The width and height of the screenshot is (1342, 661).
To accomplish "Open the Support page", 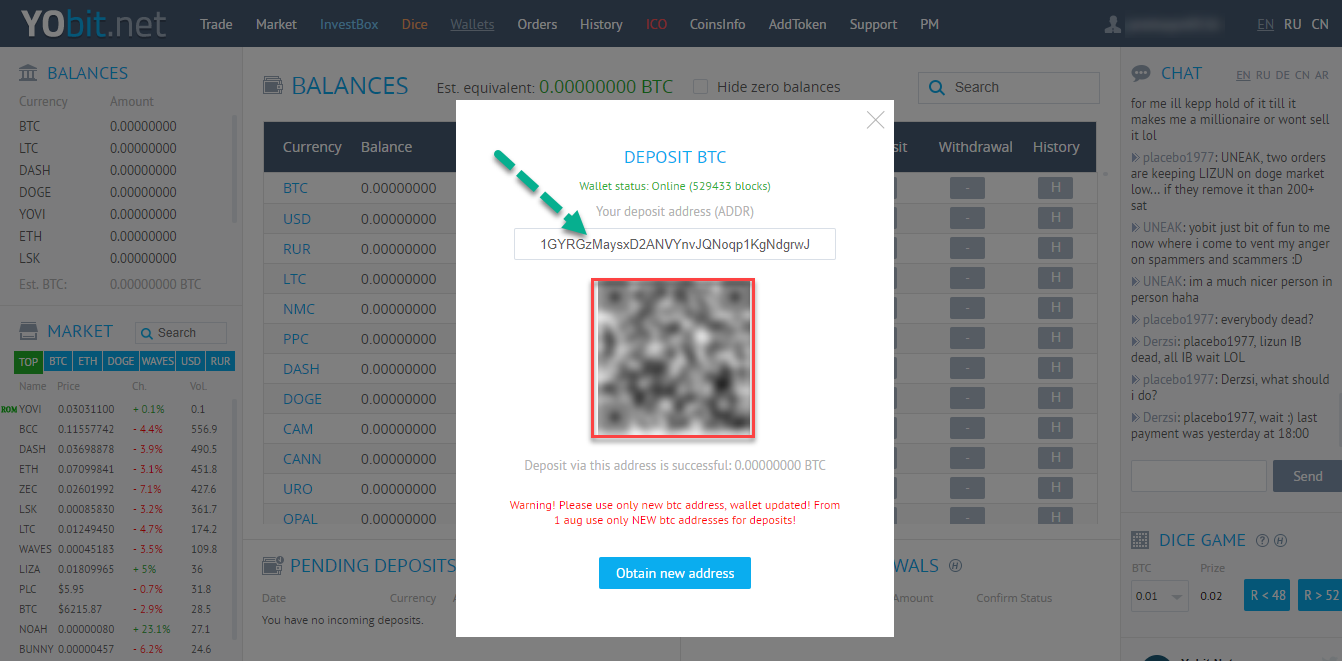I will click(x=873, y=24).
